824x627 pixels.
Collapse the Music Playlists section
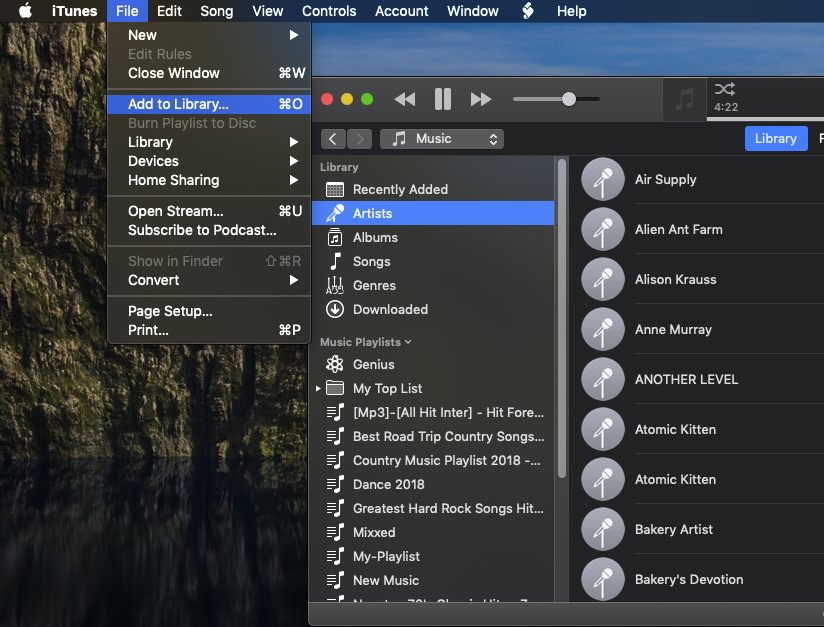tap(408, 342)
